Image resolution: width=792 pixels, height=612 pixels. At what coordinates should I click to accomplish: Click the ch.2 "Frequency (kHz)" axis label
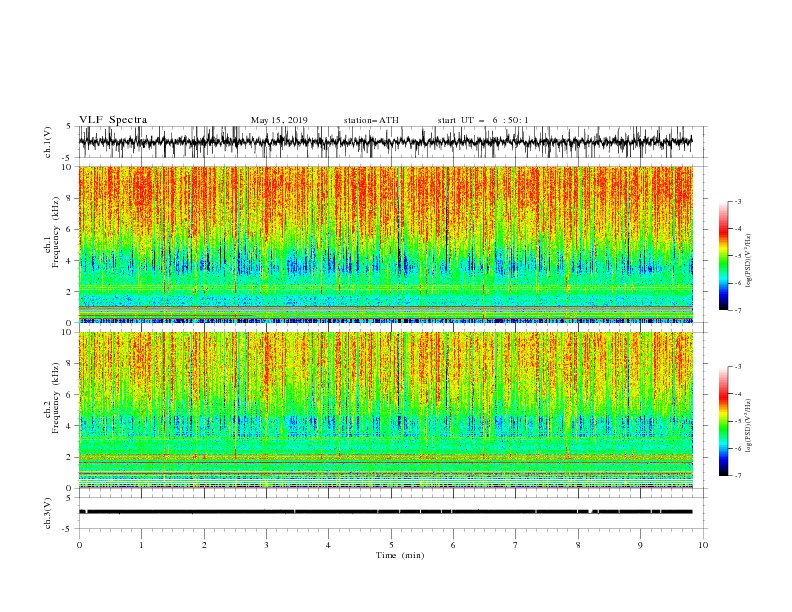56,397
